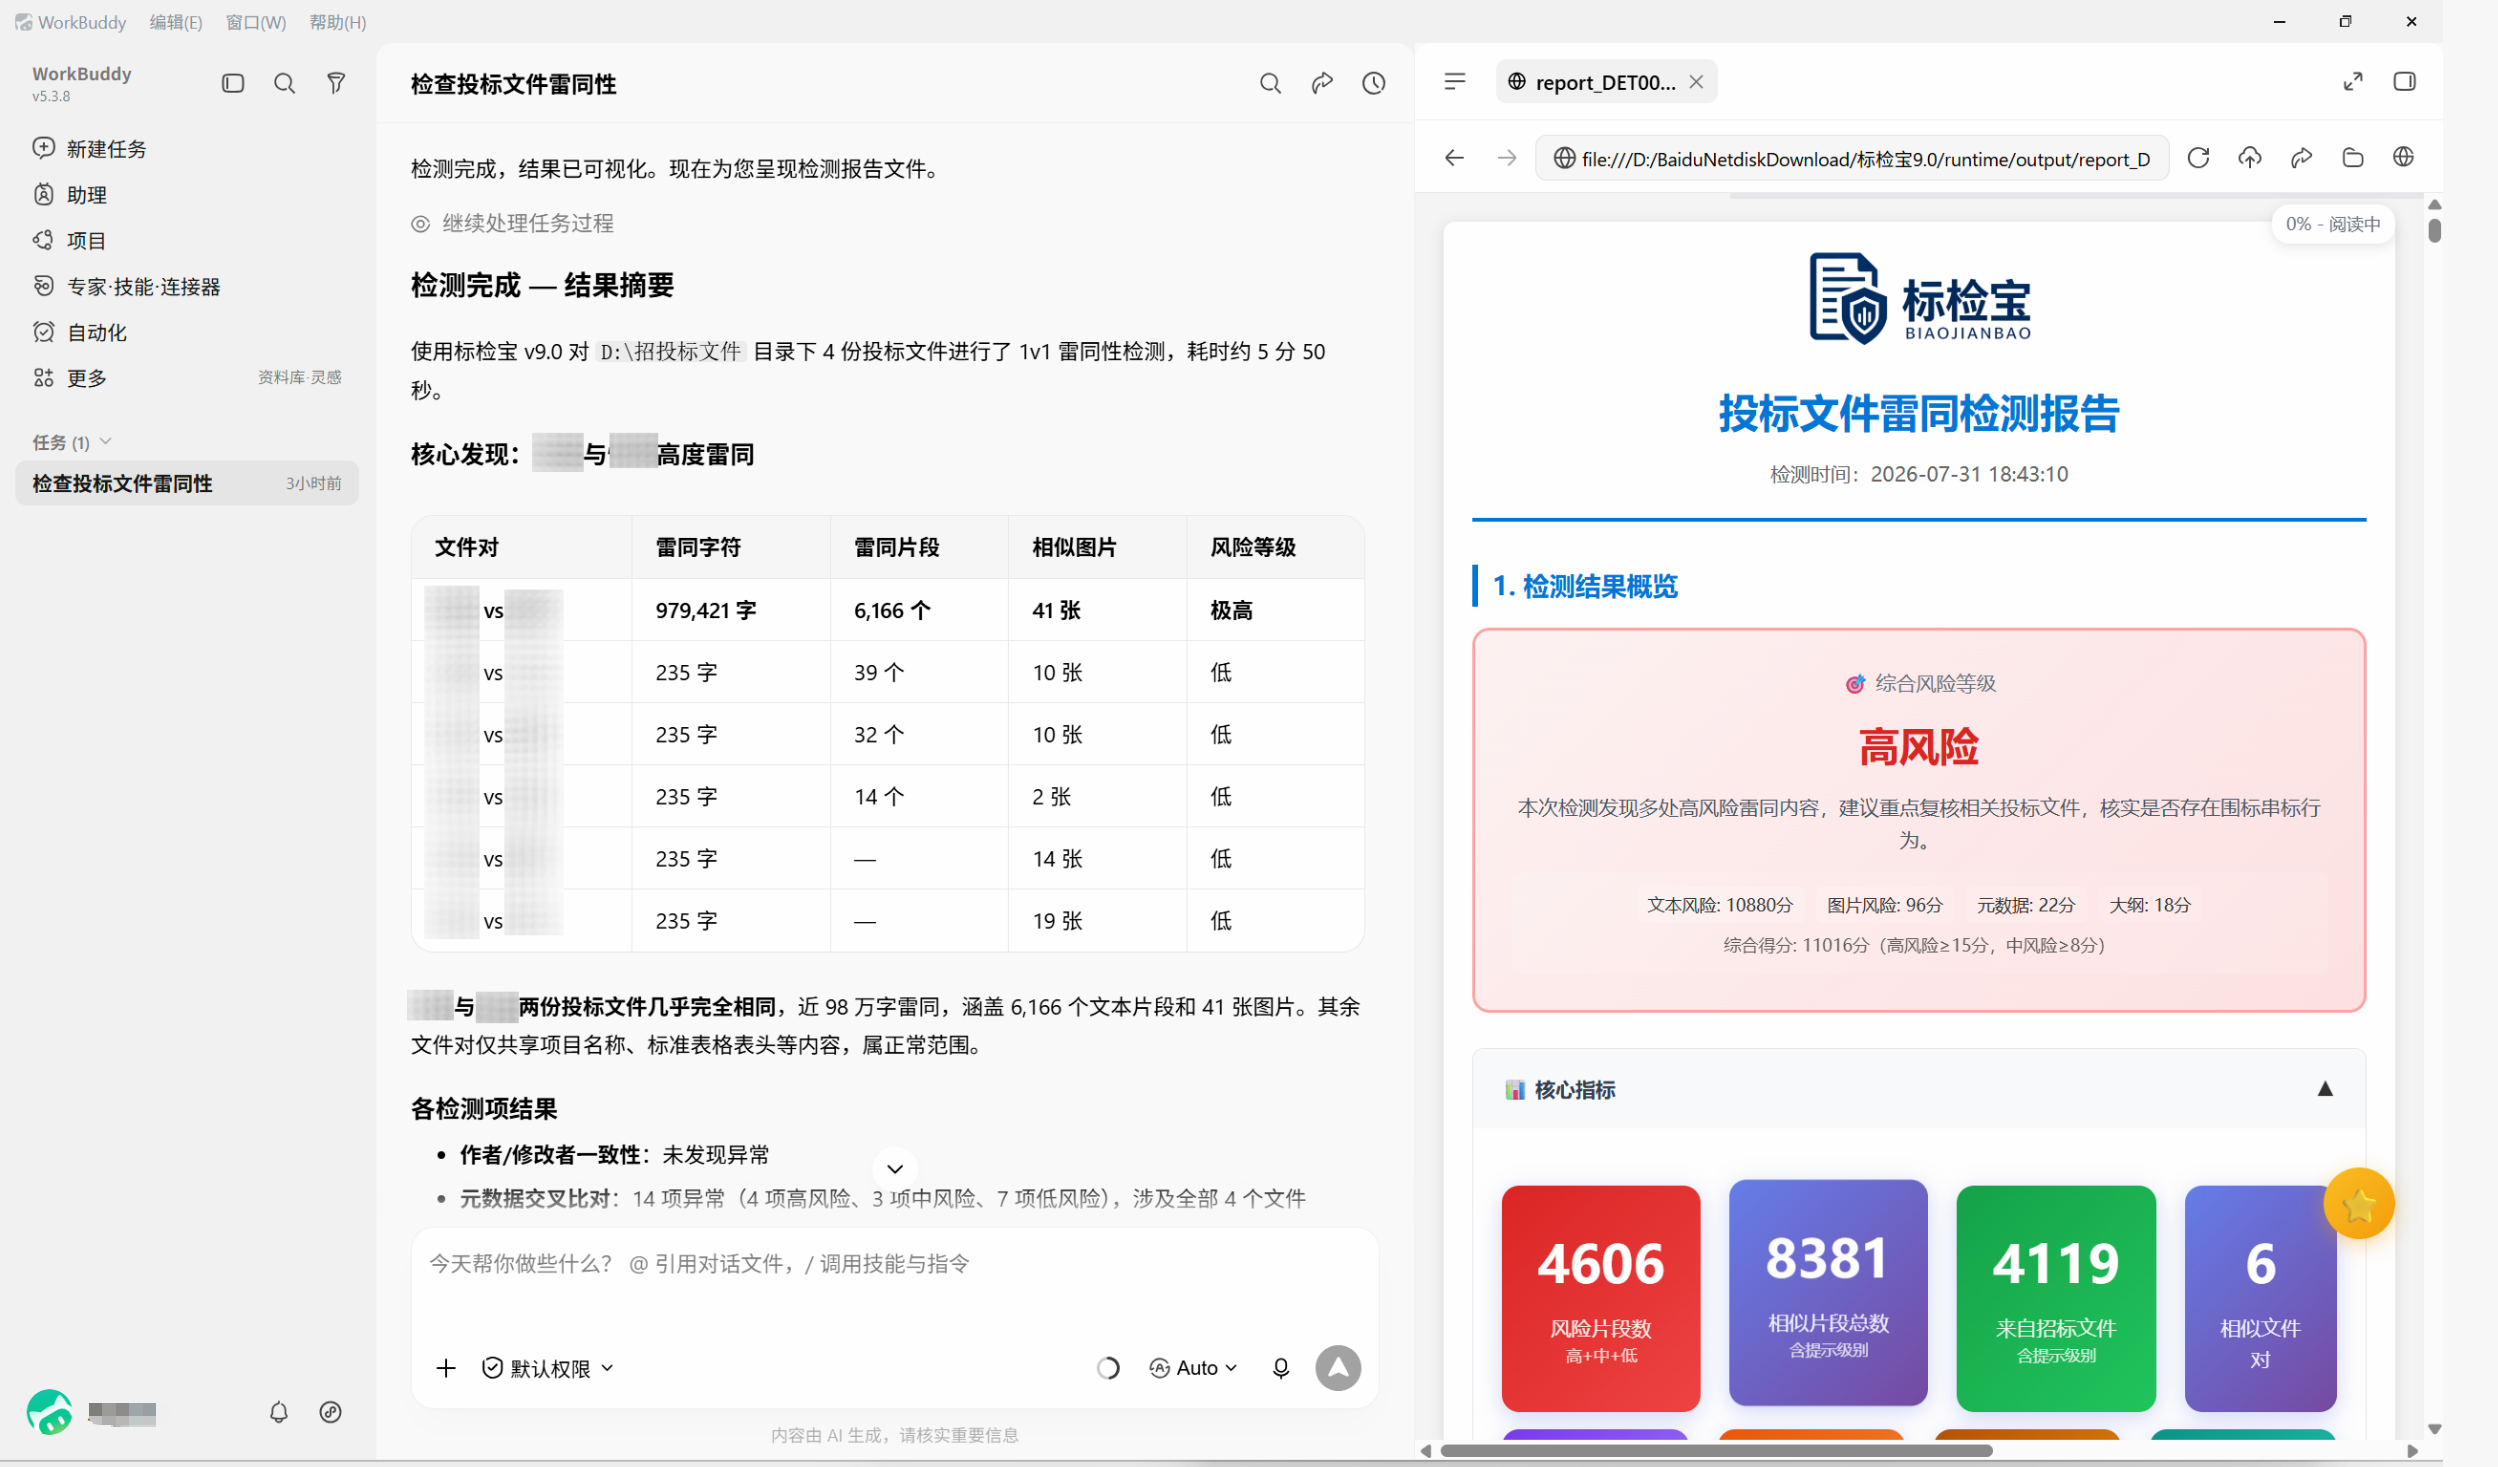Image resolution: width=2498 pixels, height=1467 pixels.
Task: Click the 标检宝 logo image
Action: point(1919,298)
